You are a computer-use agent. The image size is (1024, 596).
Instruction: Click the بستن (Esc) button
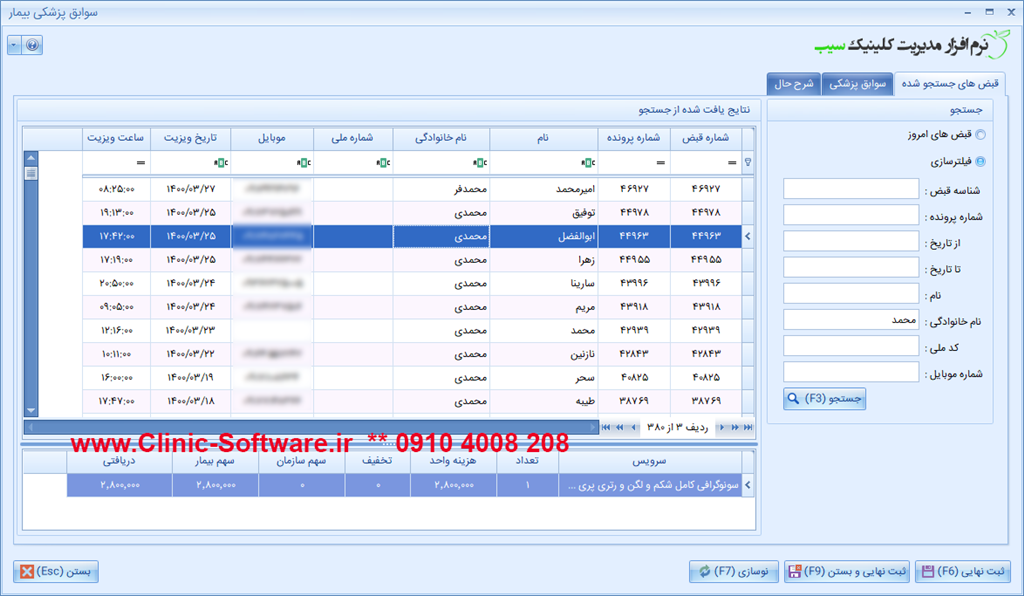[56, 572]
